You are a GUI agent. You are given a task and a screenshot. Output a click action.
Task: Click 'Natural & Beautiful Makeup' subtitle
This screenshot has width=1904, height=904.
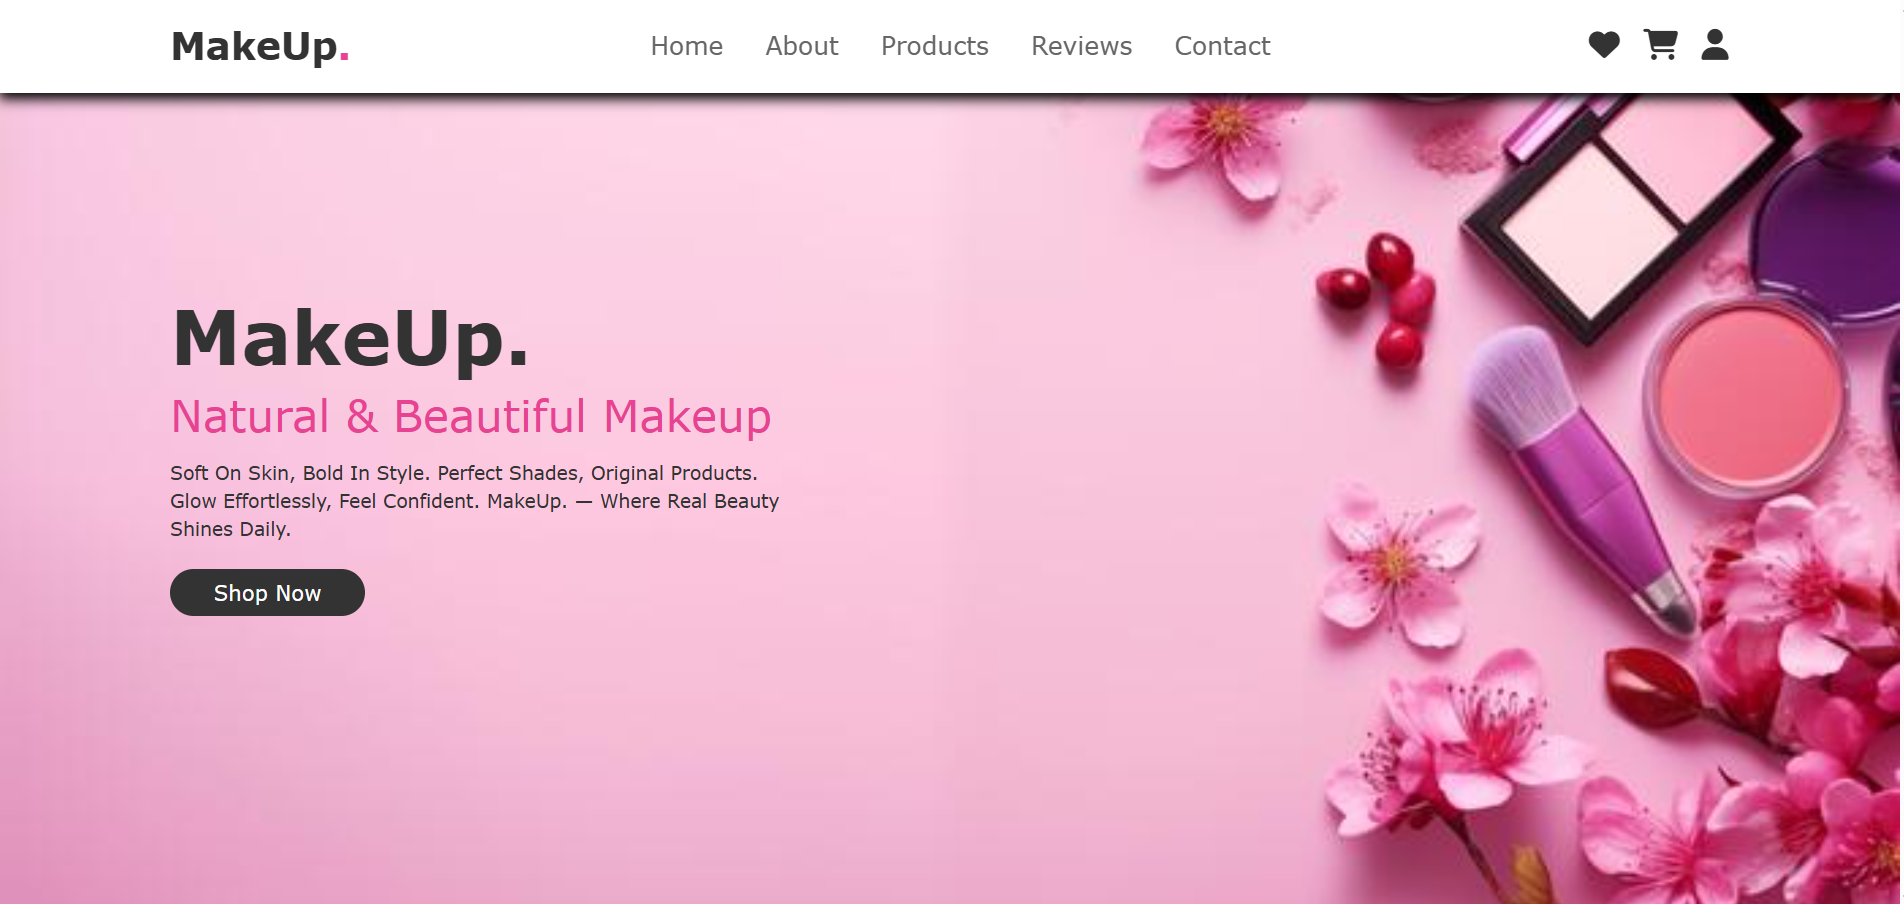click(x=471, y=417)
